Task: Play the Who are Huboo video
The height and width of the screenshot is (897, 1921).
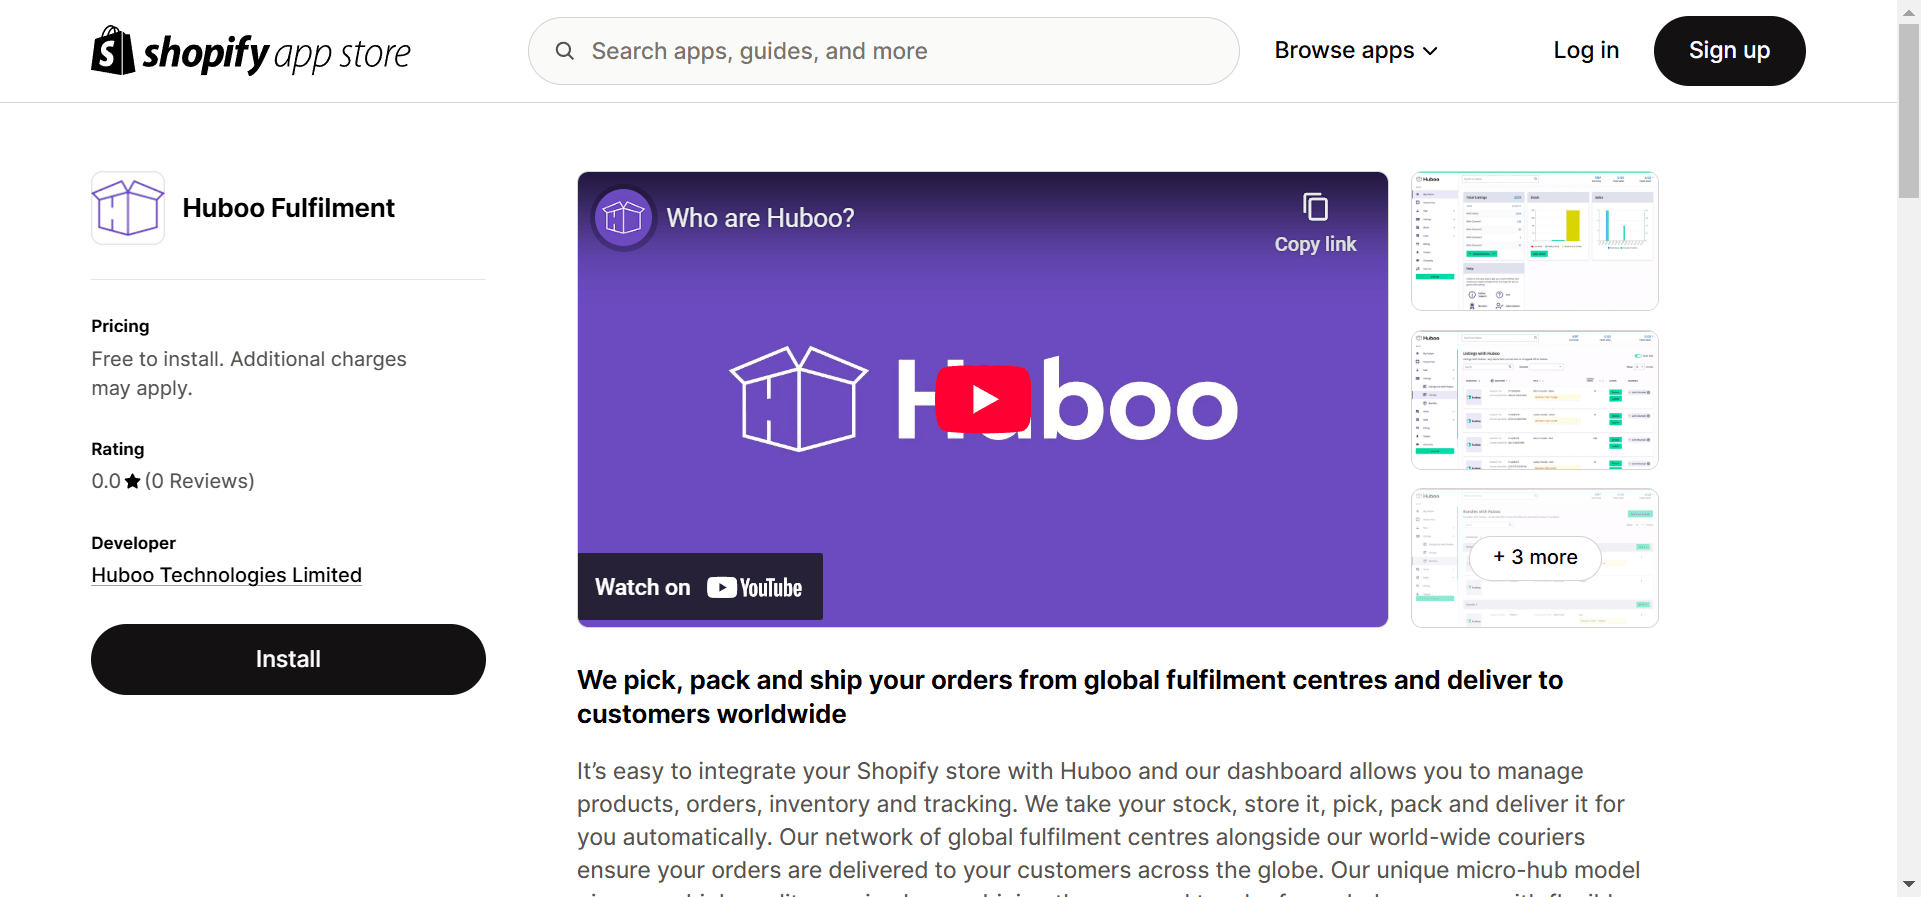Action: coord(982,399)
